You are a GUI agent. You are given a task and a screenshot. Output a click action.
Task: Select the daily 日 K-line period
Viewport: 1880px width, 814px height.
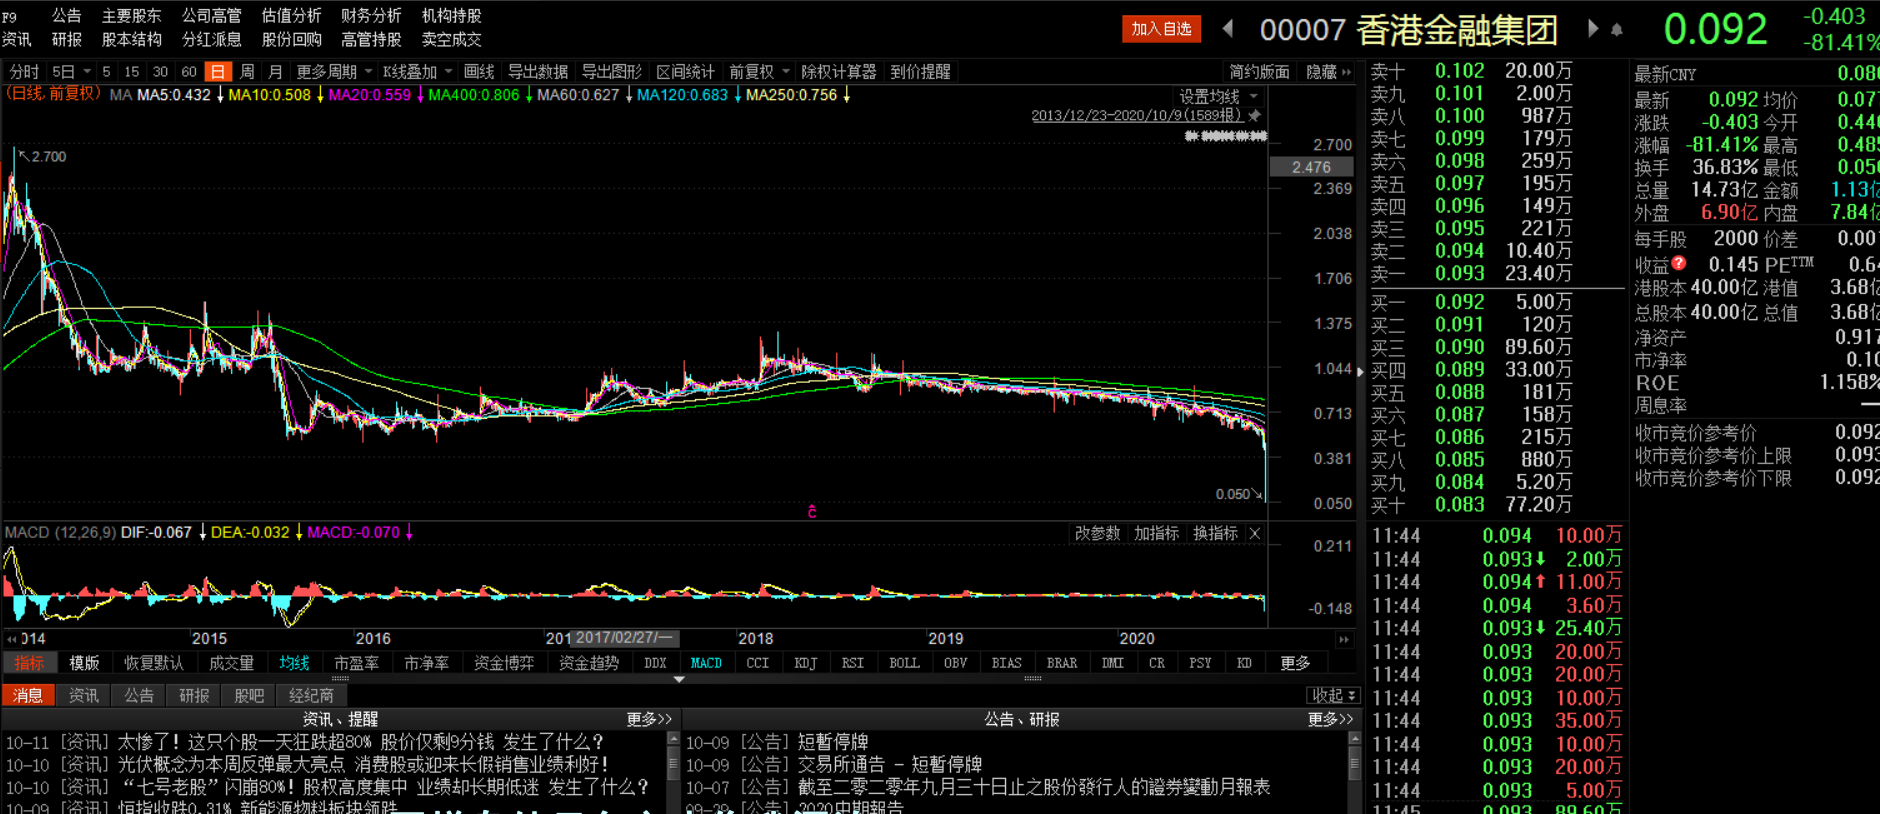click(x=217, y=72)
